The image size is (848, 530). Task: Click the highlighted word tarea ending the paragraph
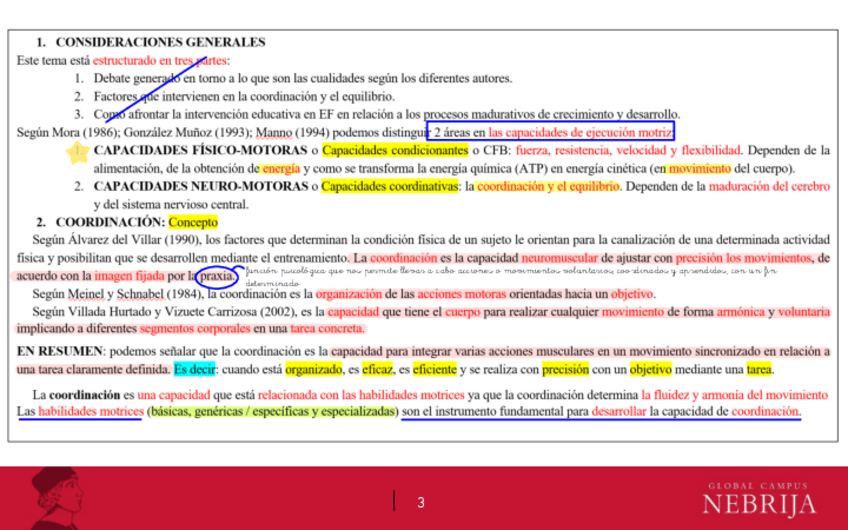coord(759,369)
